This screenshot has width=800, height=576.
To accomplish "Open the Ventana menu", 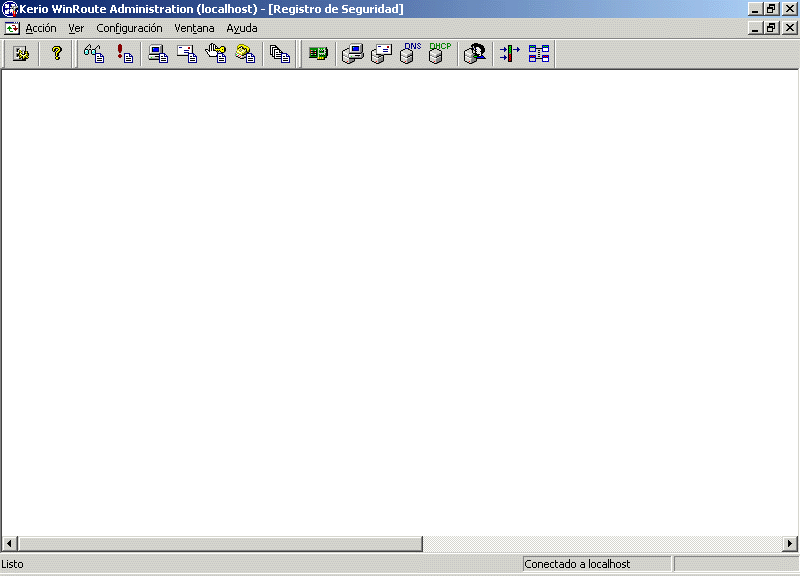I will (x=194, y=29).
